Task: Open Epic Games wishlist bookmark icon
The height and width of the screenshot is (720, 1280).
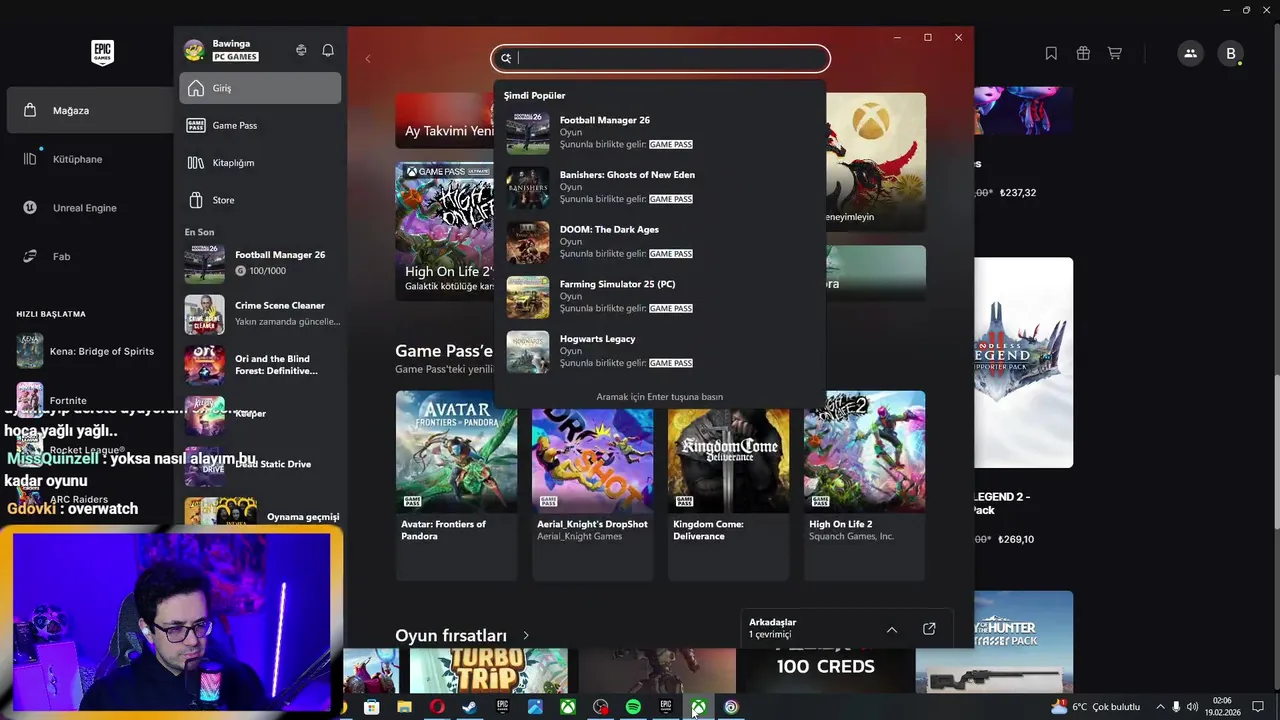Action: click(1051, 53)
